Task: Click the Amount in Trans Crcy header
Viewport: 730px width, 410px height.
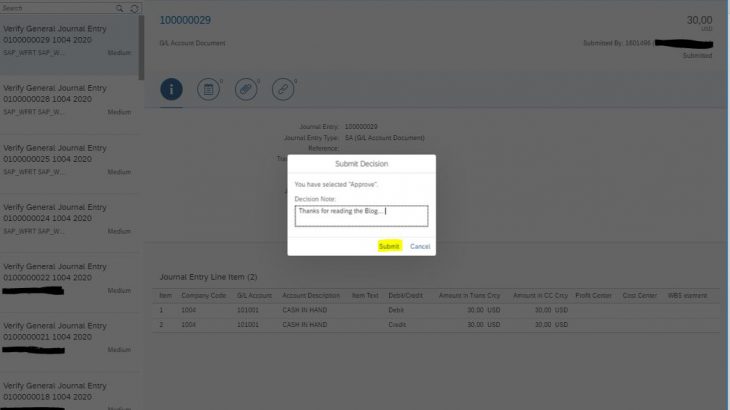Action: 469,296
